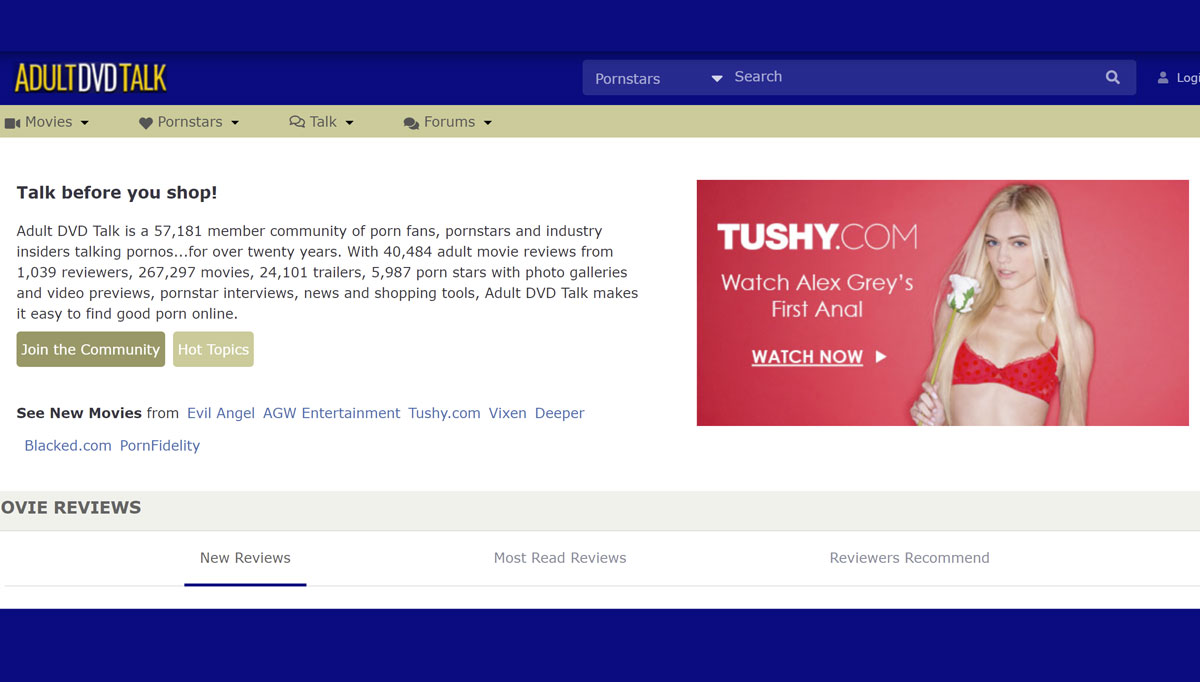
Task: Open the Talk menu
Action: click(322, 122)
